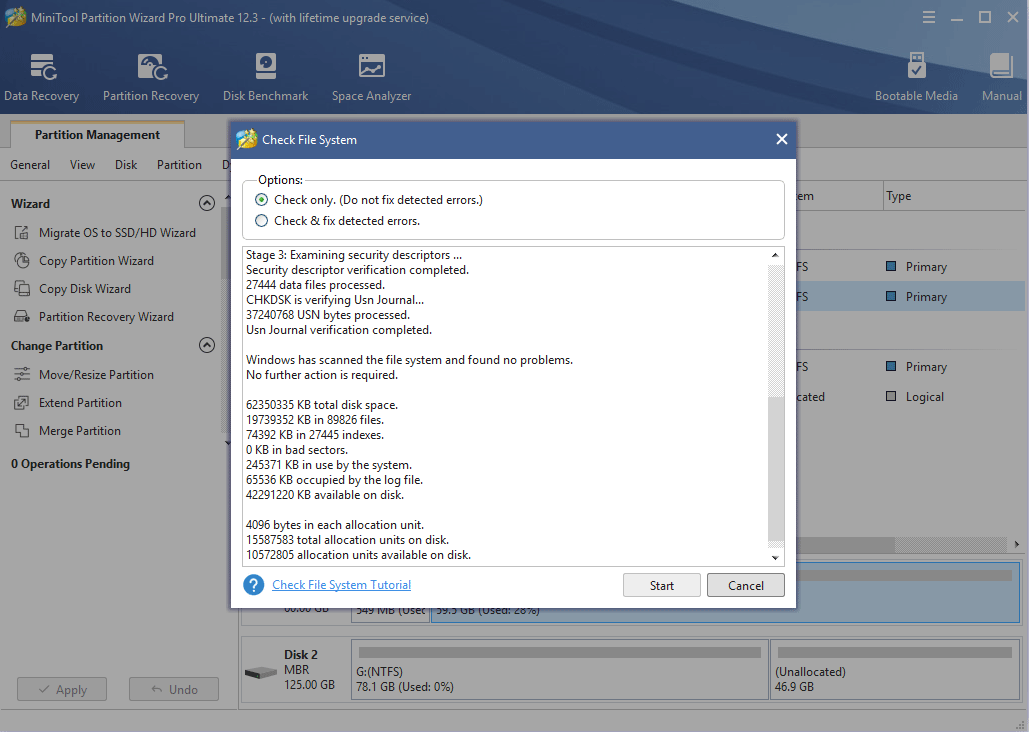Switch to Partition Management tab
The height and width of the screenshot is (732, 1029).
click(x=97, y=135)
